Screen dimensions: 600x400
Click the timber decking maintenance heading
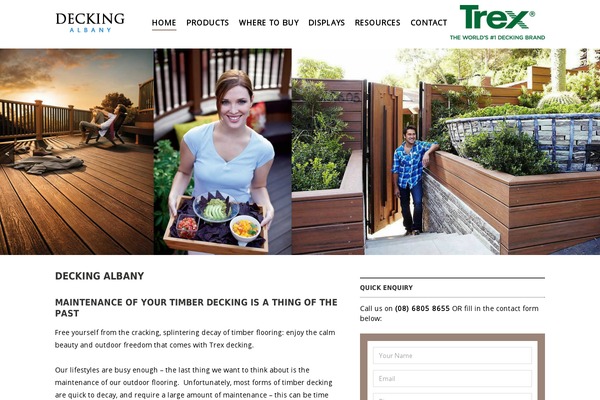pos(196,308)
